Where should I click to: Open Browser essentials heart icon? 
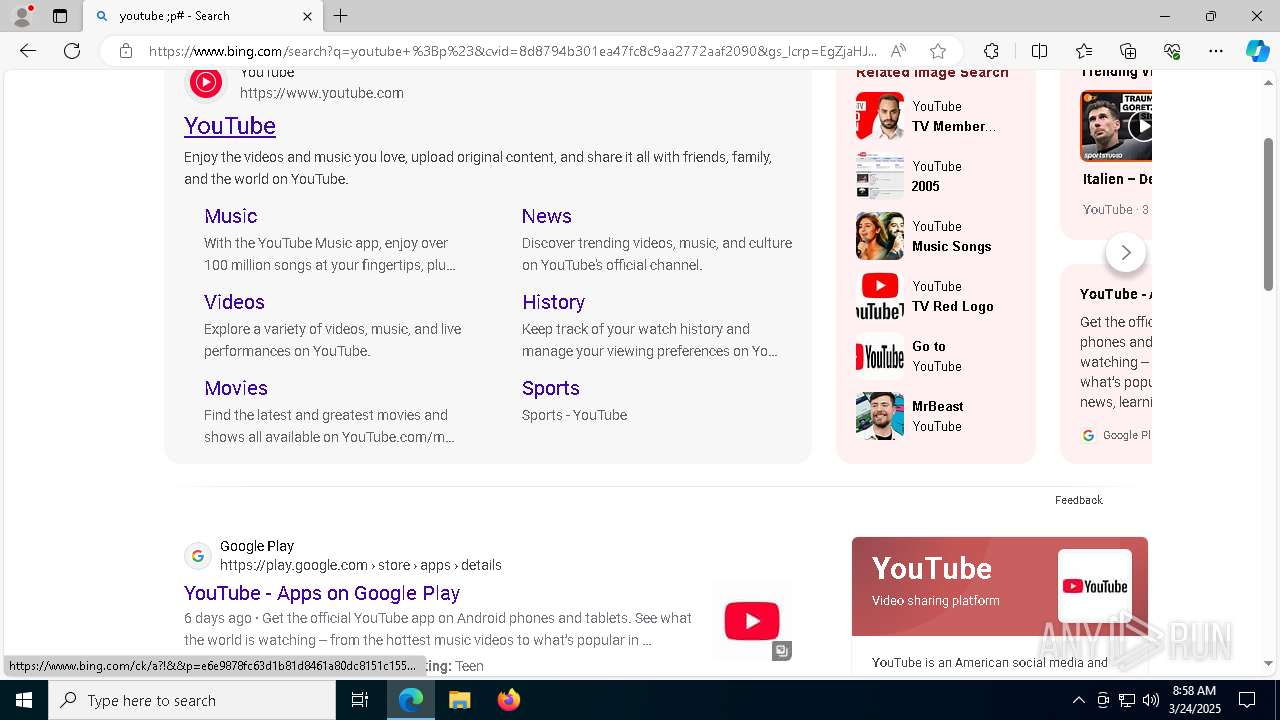(x=1172, y=51)
